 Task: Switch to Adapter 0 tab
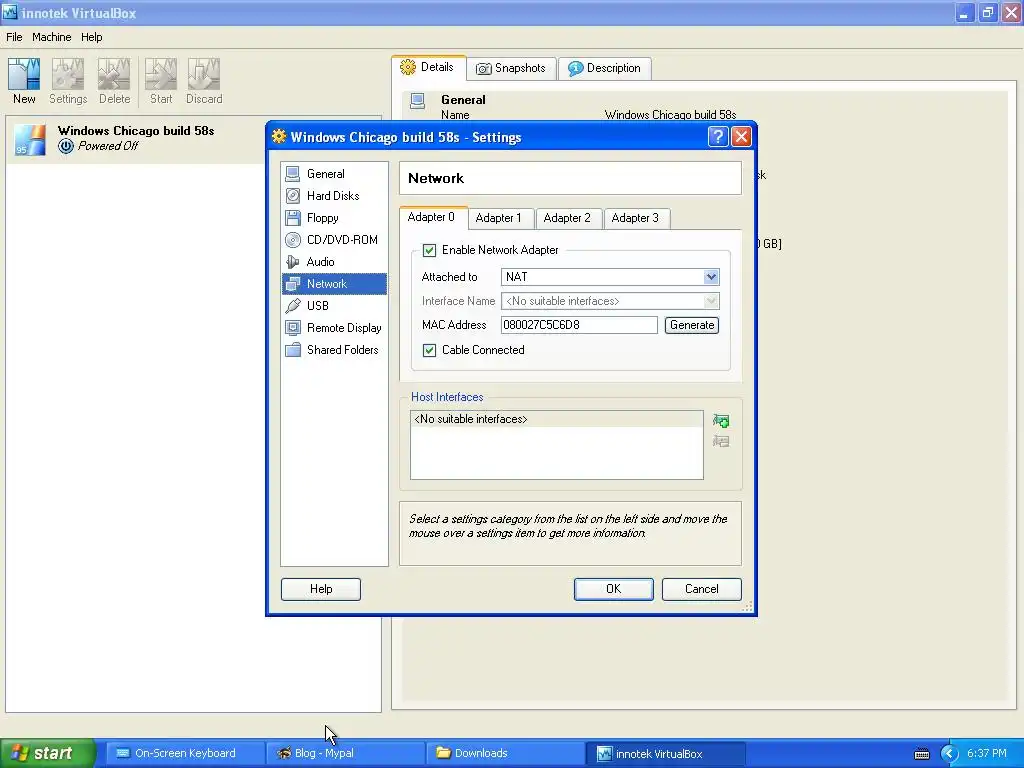(x=432, y=217)
